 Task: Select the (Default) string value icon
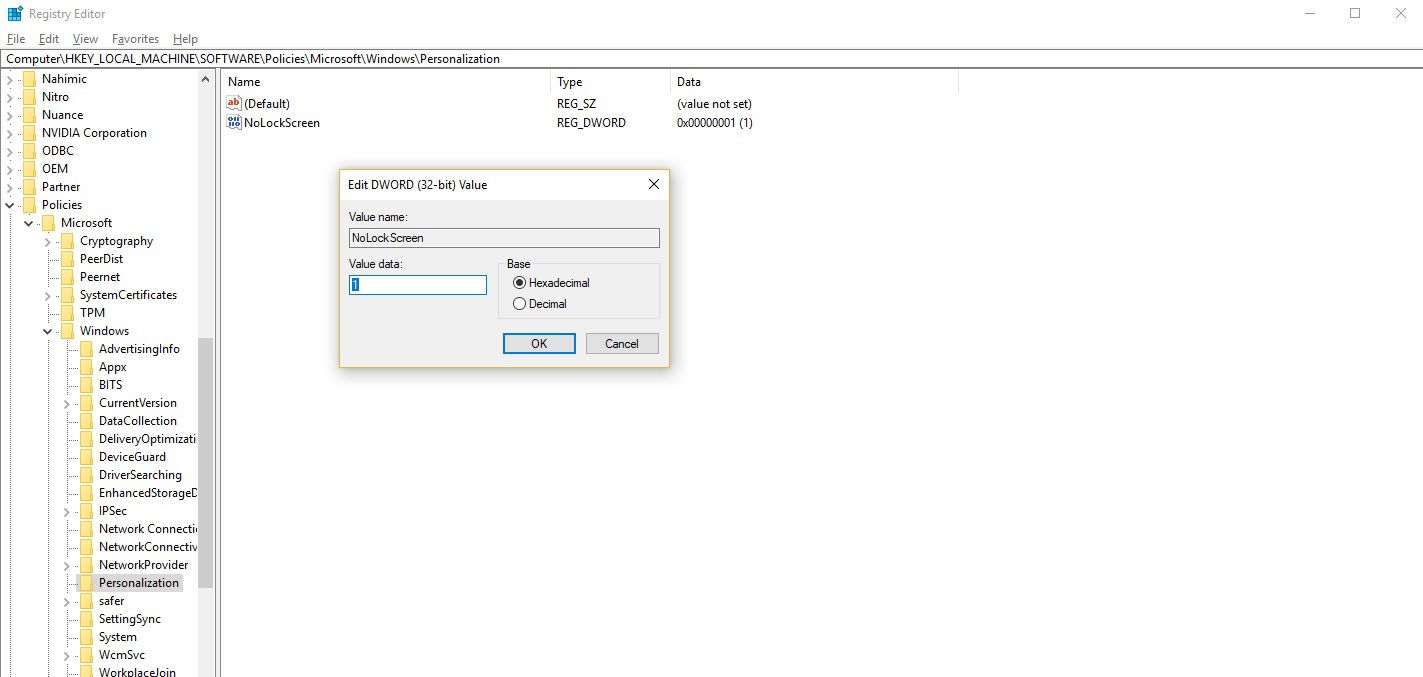point(234,103)
